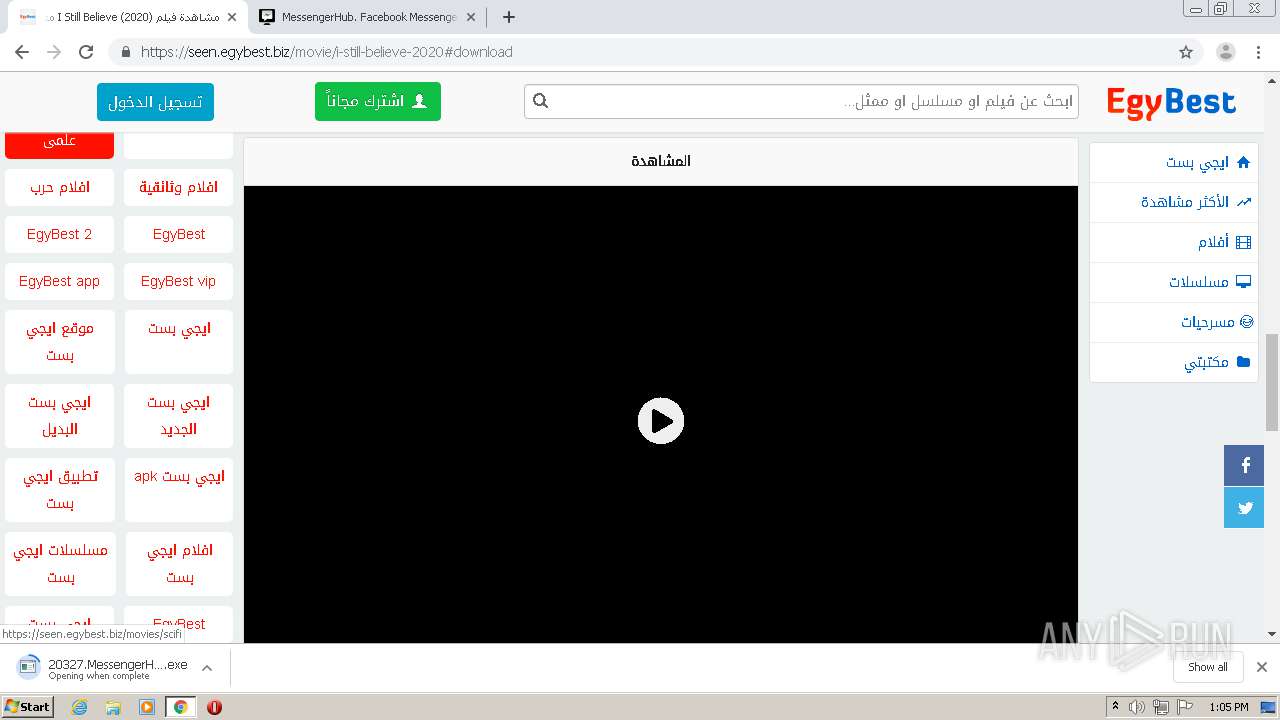Share on Twitter via the side icon
This screenshot has width=1280, height=720.
pyautogui.click(x=1244, y=507)
